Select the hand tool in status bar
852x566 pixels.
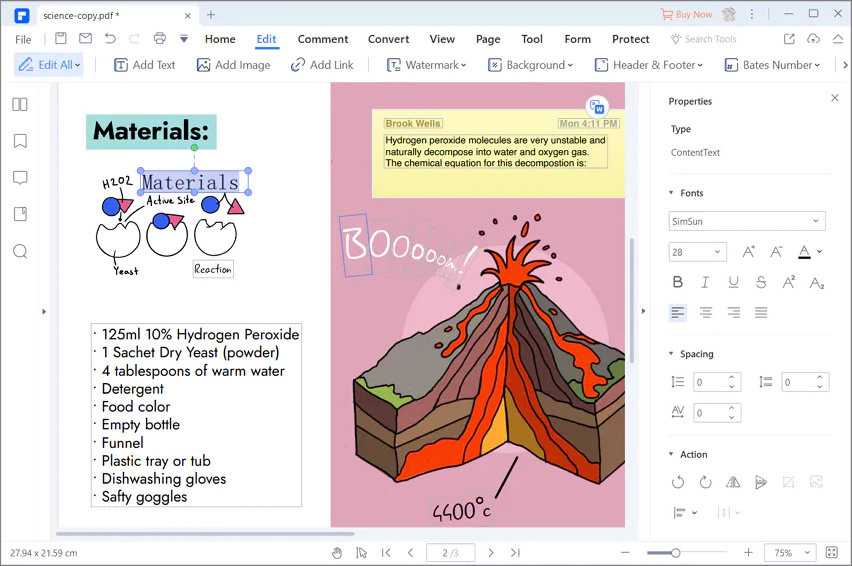click(337, 553)
